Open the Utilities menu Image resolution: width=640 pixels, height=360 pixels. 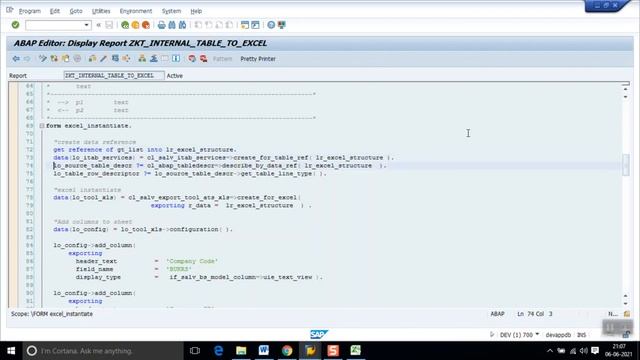click(x=101, y=11)
